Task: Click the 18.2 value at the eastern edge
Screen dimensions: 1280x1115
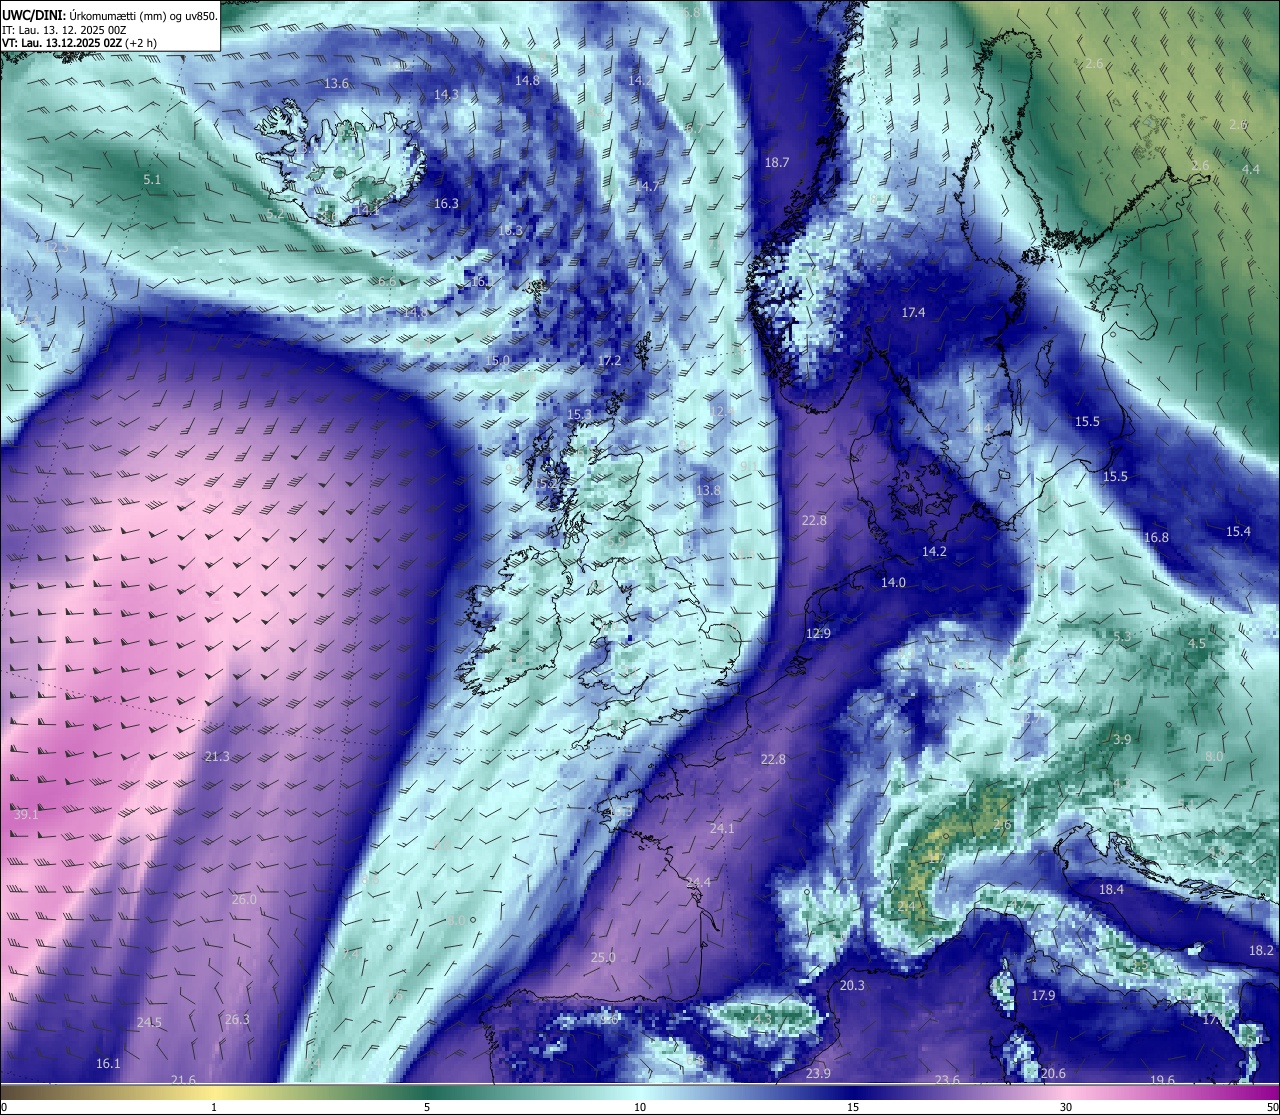Action: tap(1261, 951)
